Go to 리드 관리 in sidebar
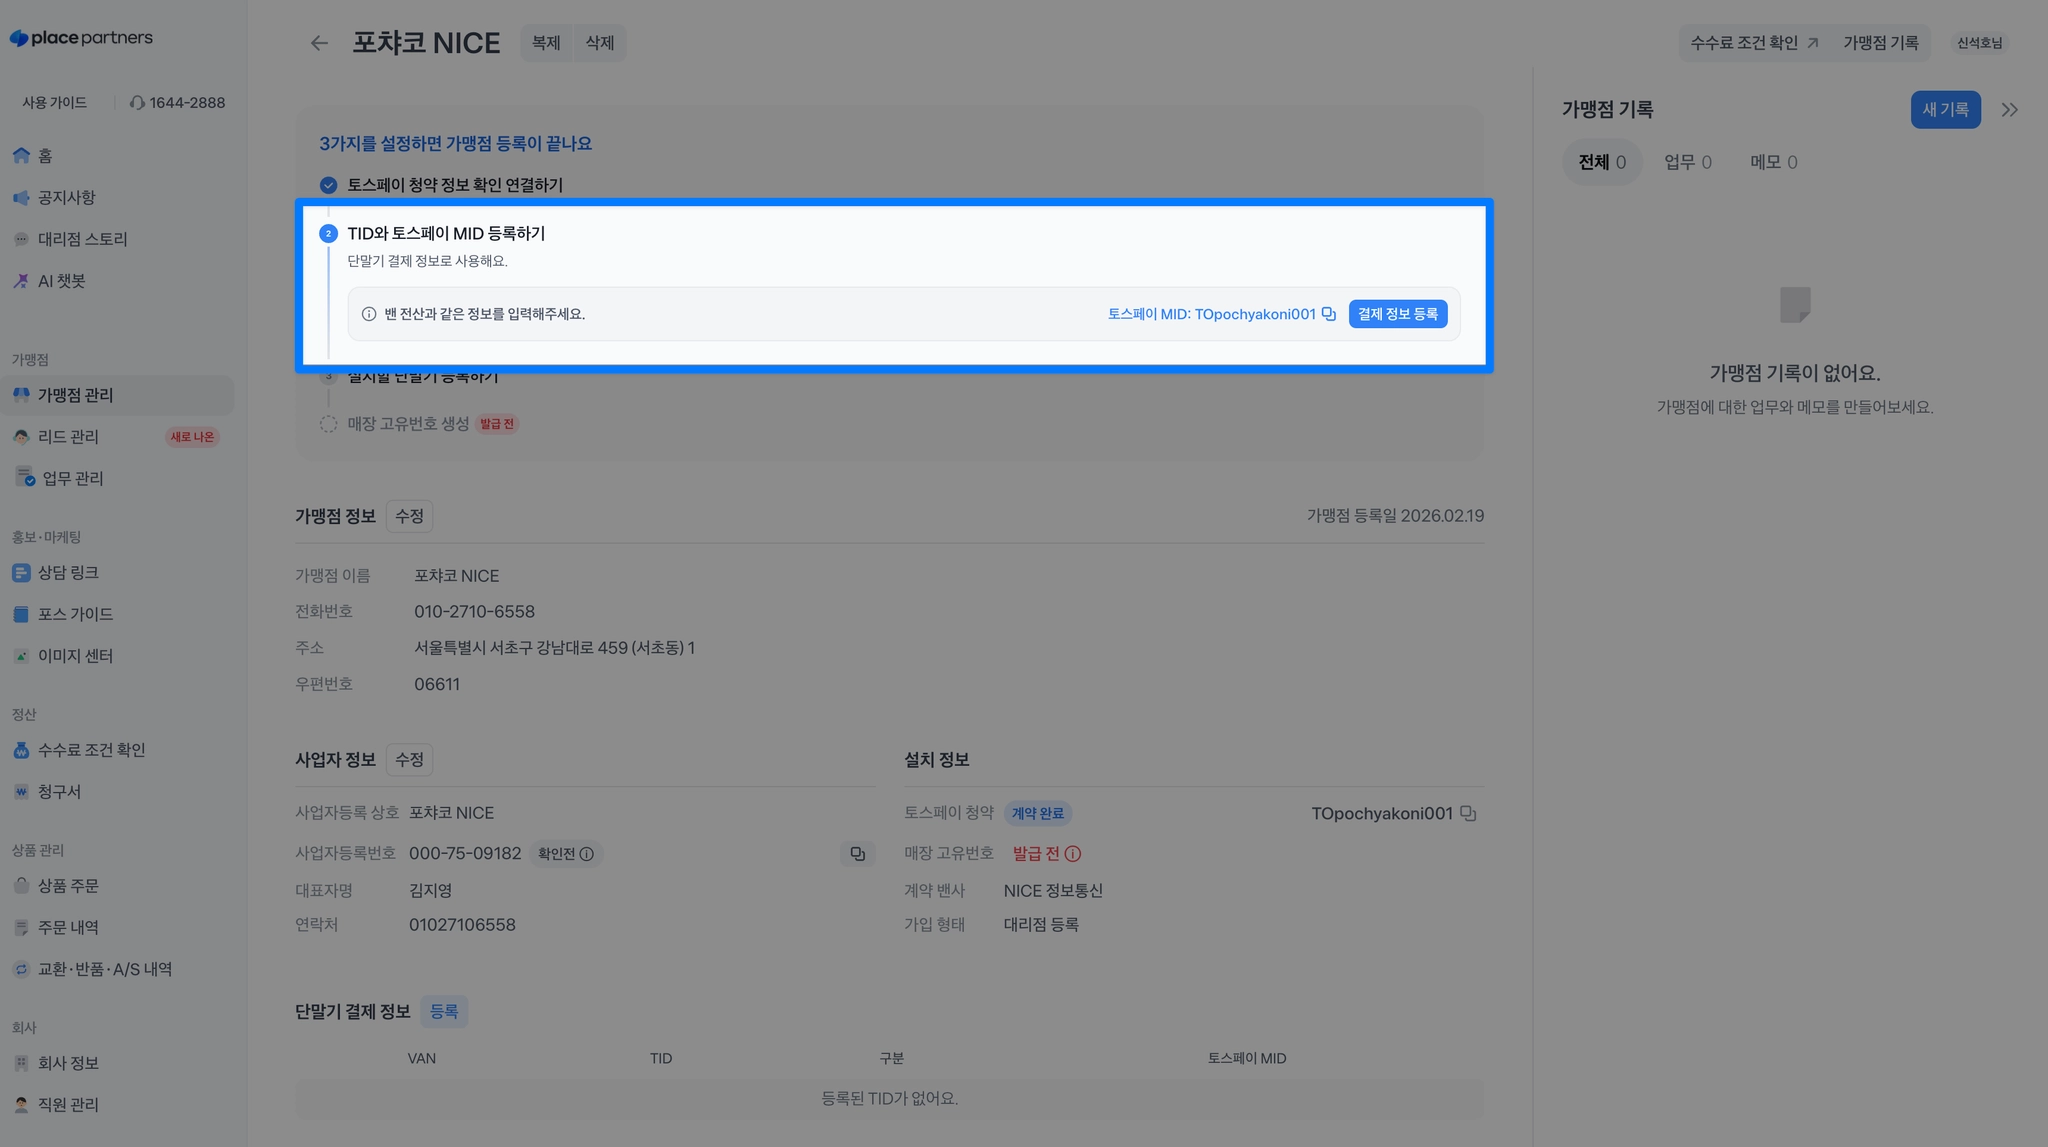 click(x=68, y=437)
